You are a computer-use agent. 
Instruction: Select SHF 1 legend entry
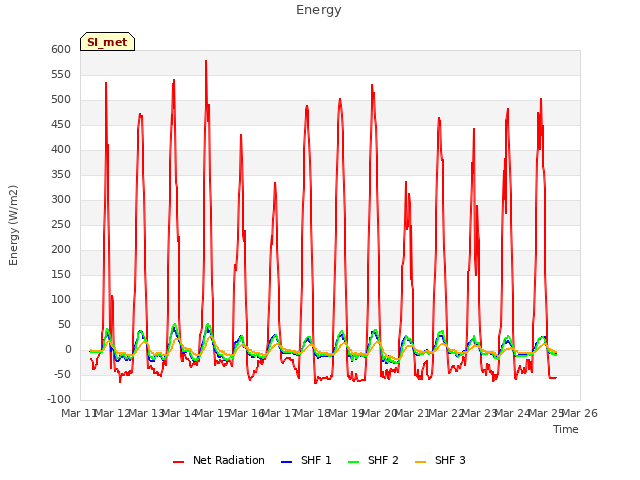(x=306, y=460)
